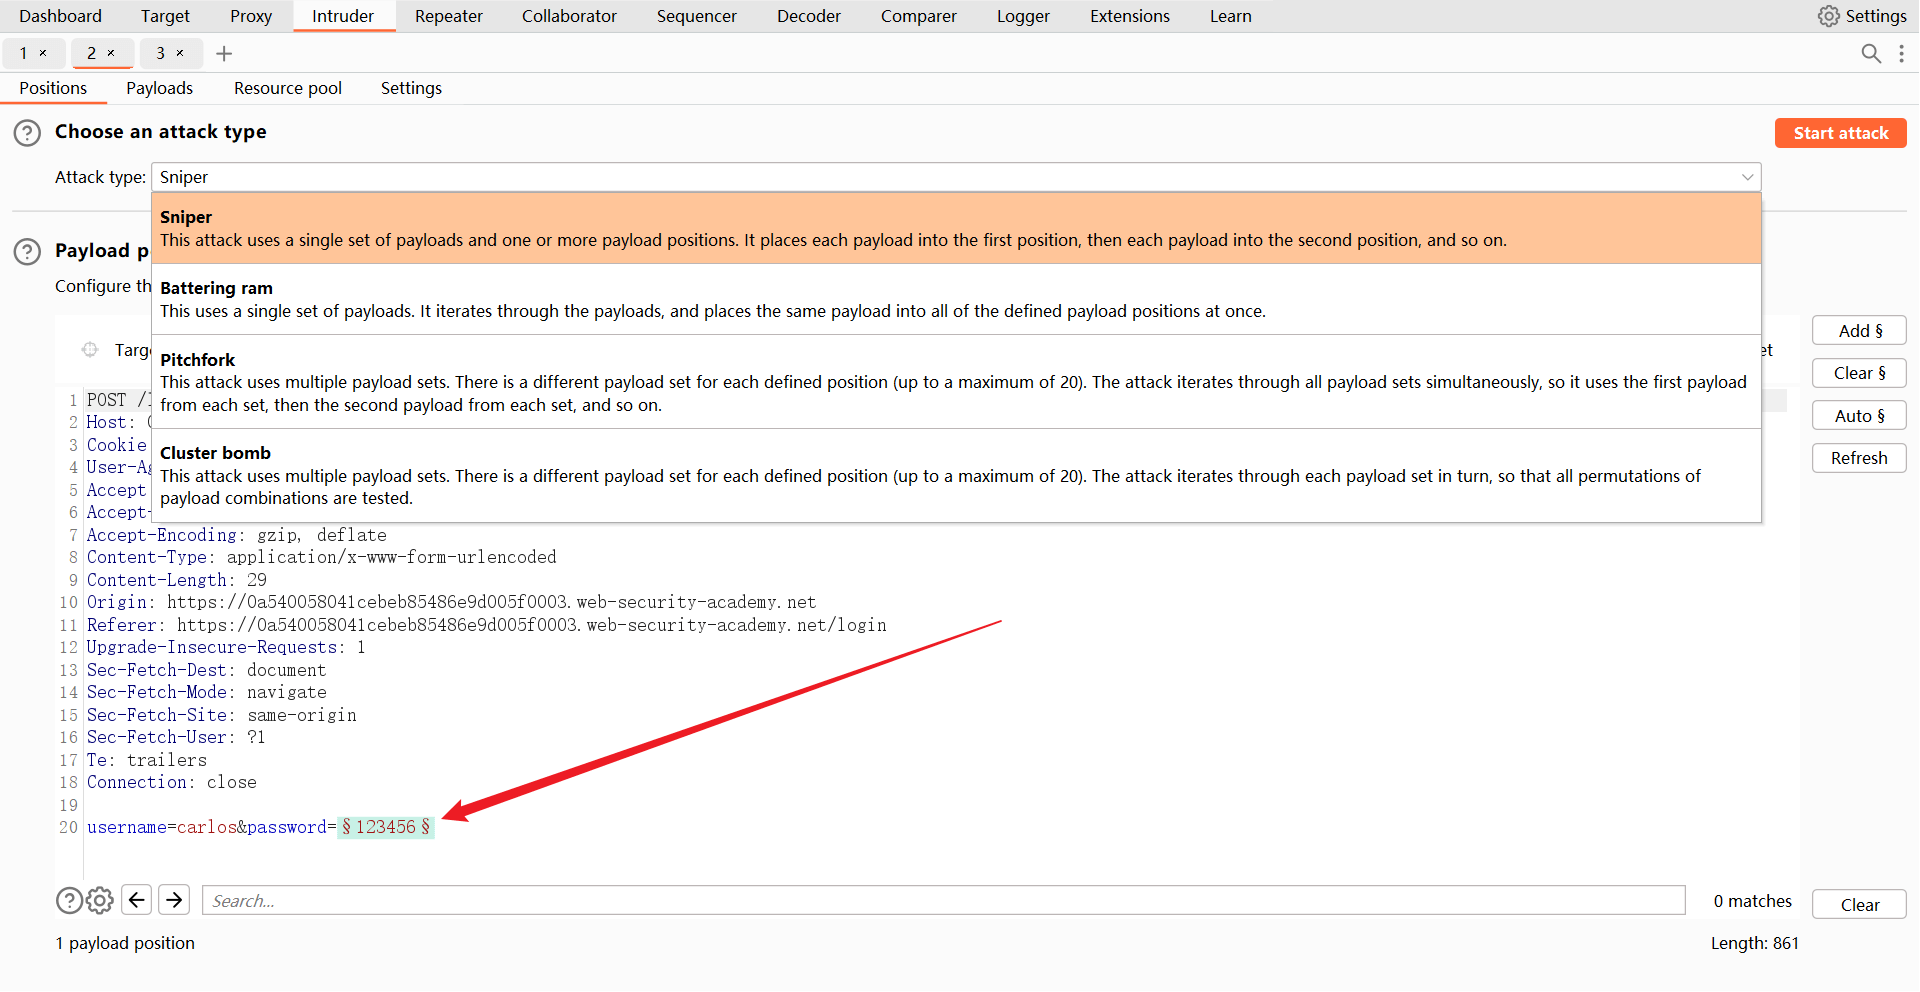Clear the editor search field

(1860, 904)
